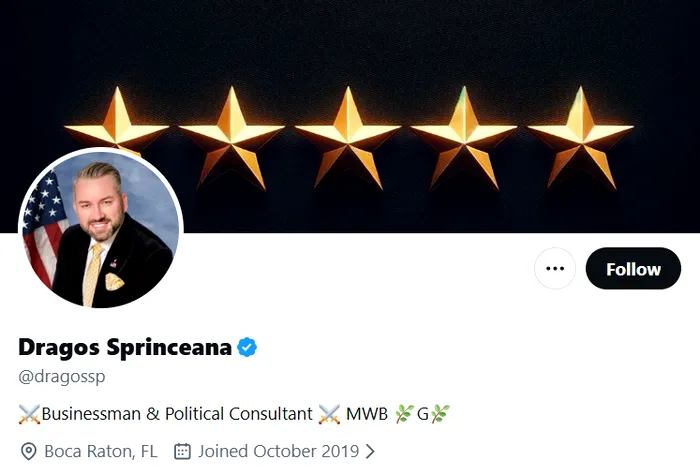700x475 pixels.
Task: Open the three-dot more options menu
Action: tap(555, 268)
